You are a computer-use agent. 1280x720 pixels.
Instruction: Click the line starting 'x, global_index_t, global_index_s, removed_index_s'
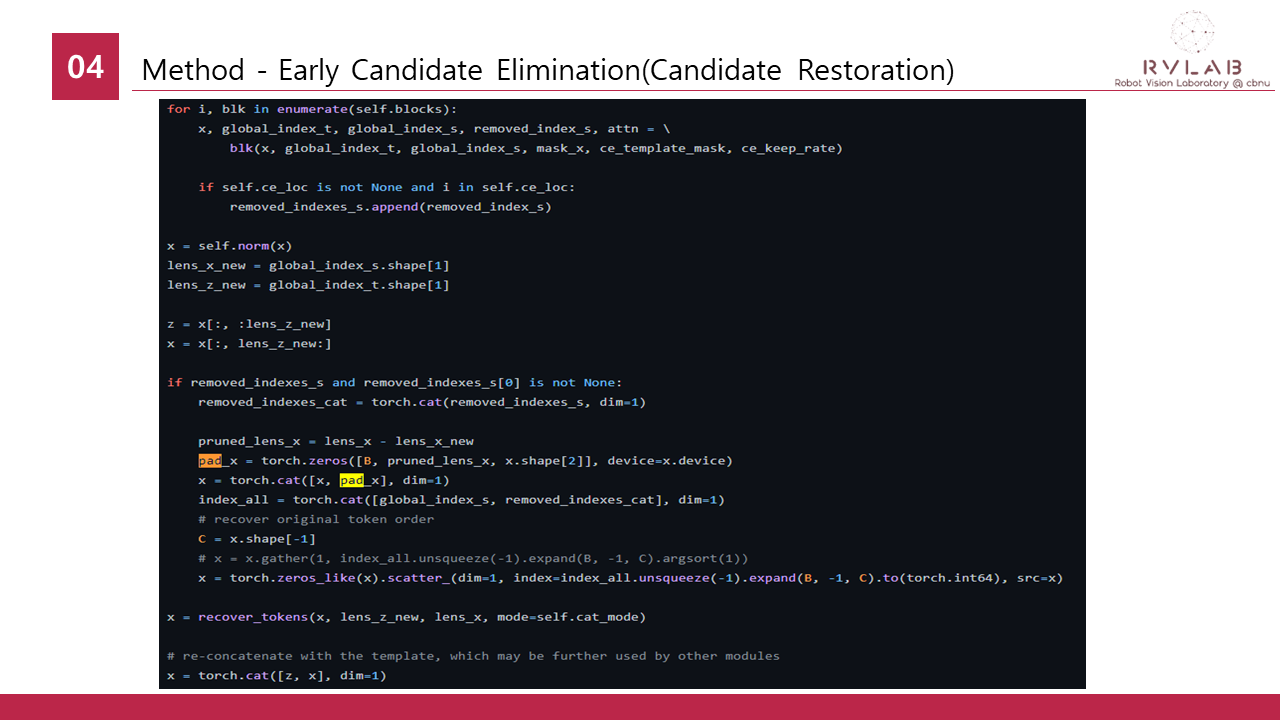pyautogui.click(x=434, y=129)
